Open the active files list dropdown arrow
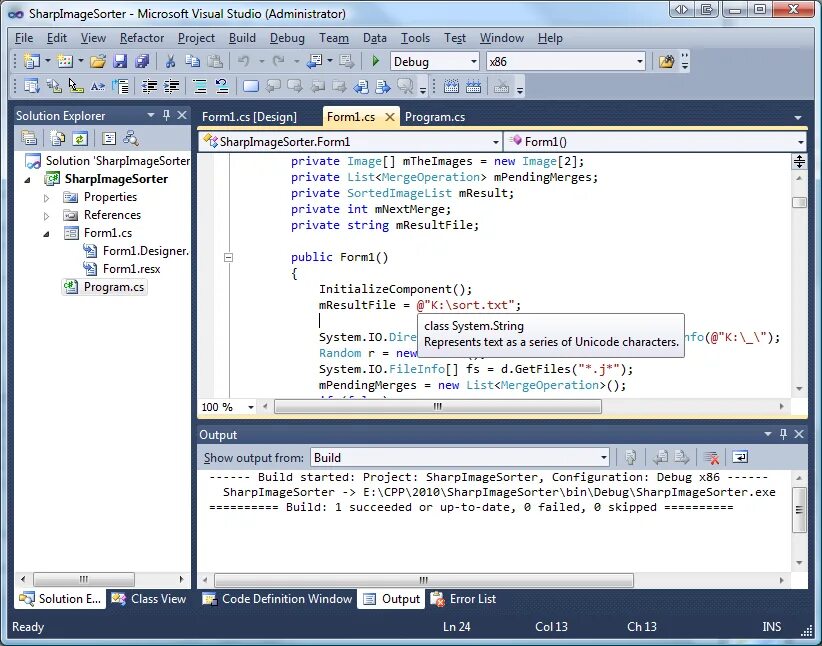 point(798,117)
